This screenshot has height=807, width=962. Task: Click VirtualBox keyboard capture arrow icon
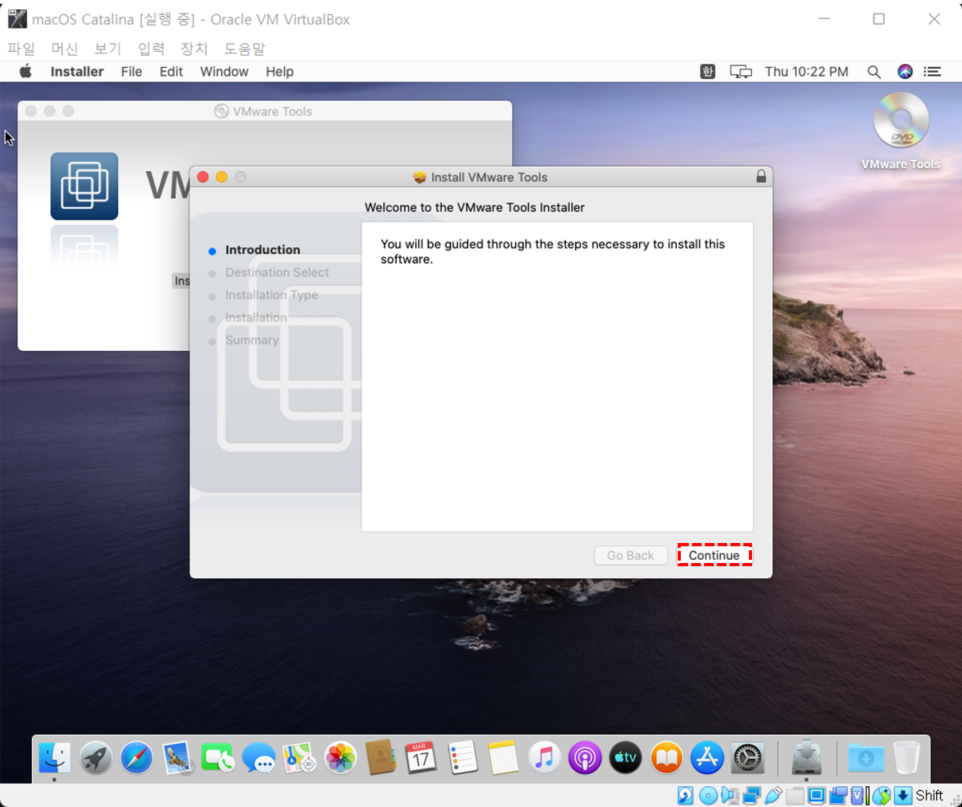[903, 795]
